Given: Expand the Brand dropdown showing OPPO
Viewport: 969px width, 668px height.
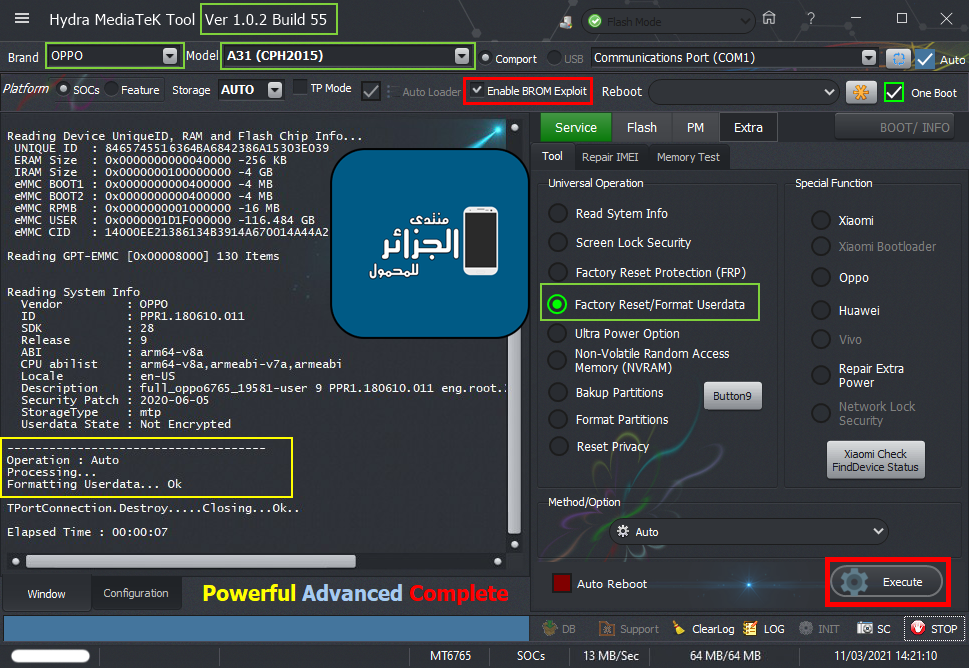Looking at the screenshot, I should (169, 56).
